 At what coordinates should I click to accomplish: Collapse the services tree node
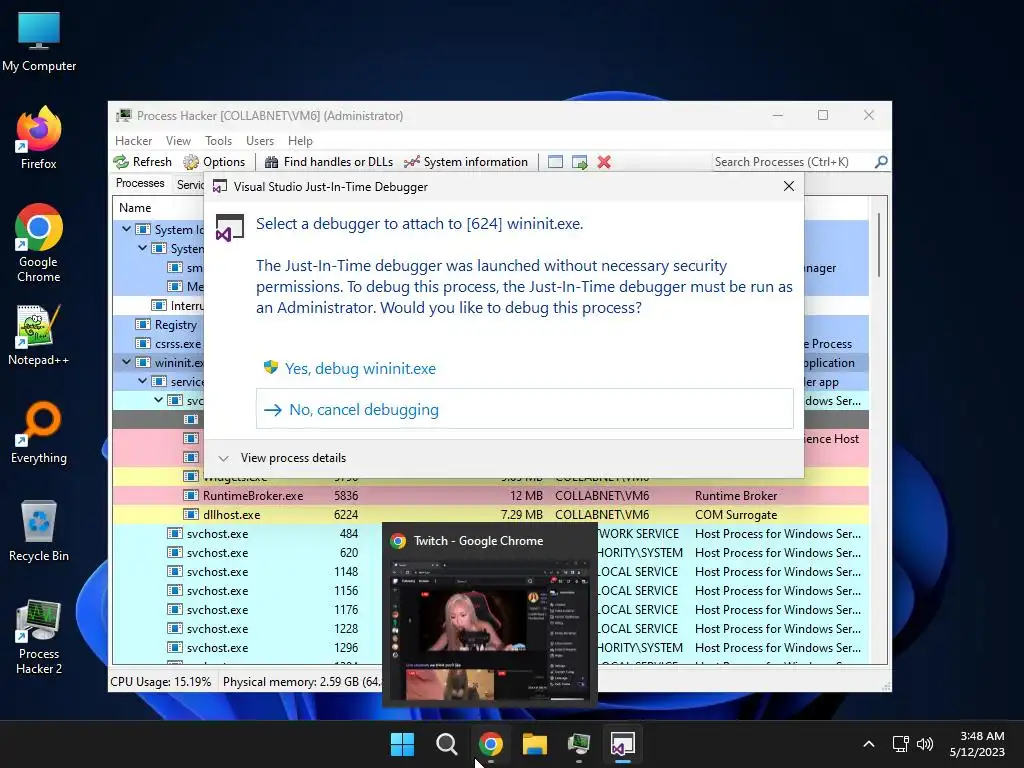point(142,381)
